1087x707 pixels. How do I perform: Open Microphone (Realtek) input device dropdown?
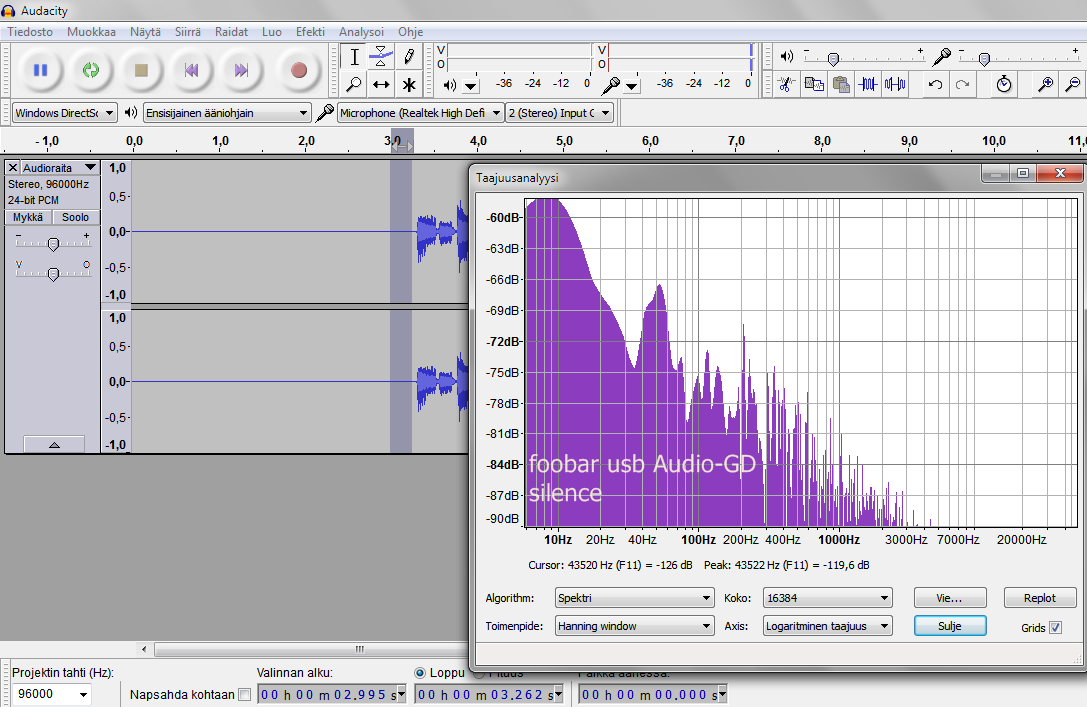[x=420, y=113]
